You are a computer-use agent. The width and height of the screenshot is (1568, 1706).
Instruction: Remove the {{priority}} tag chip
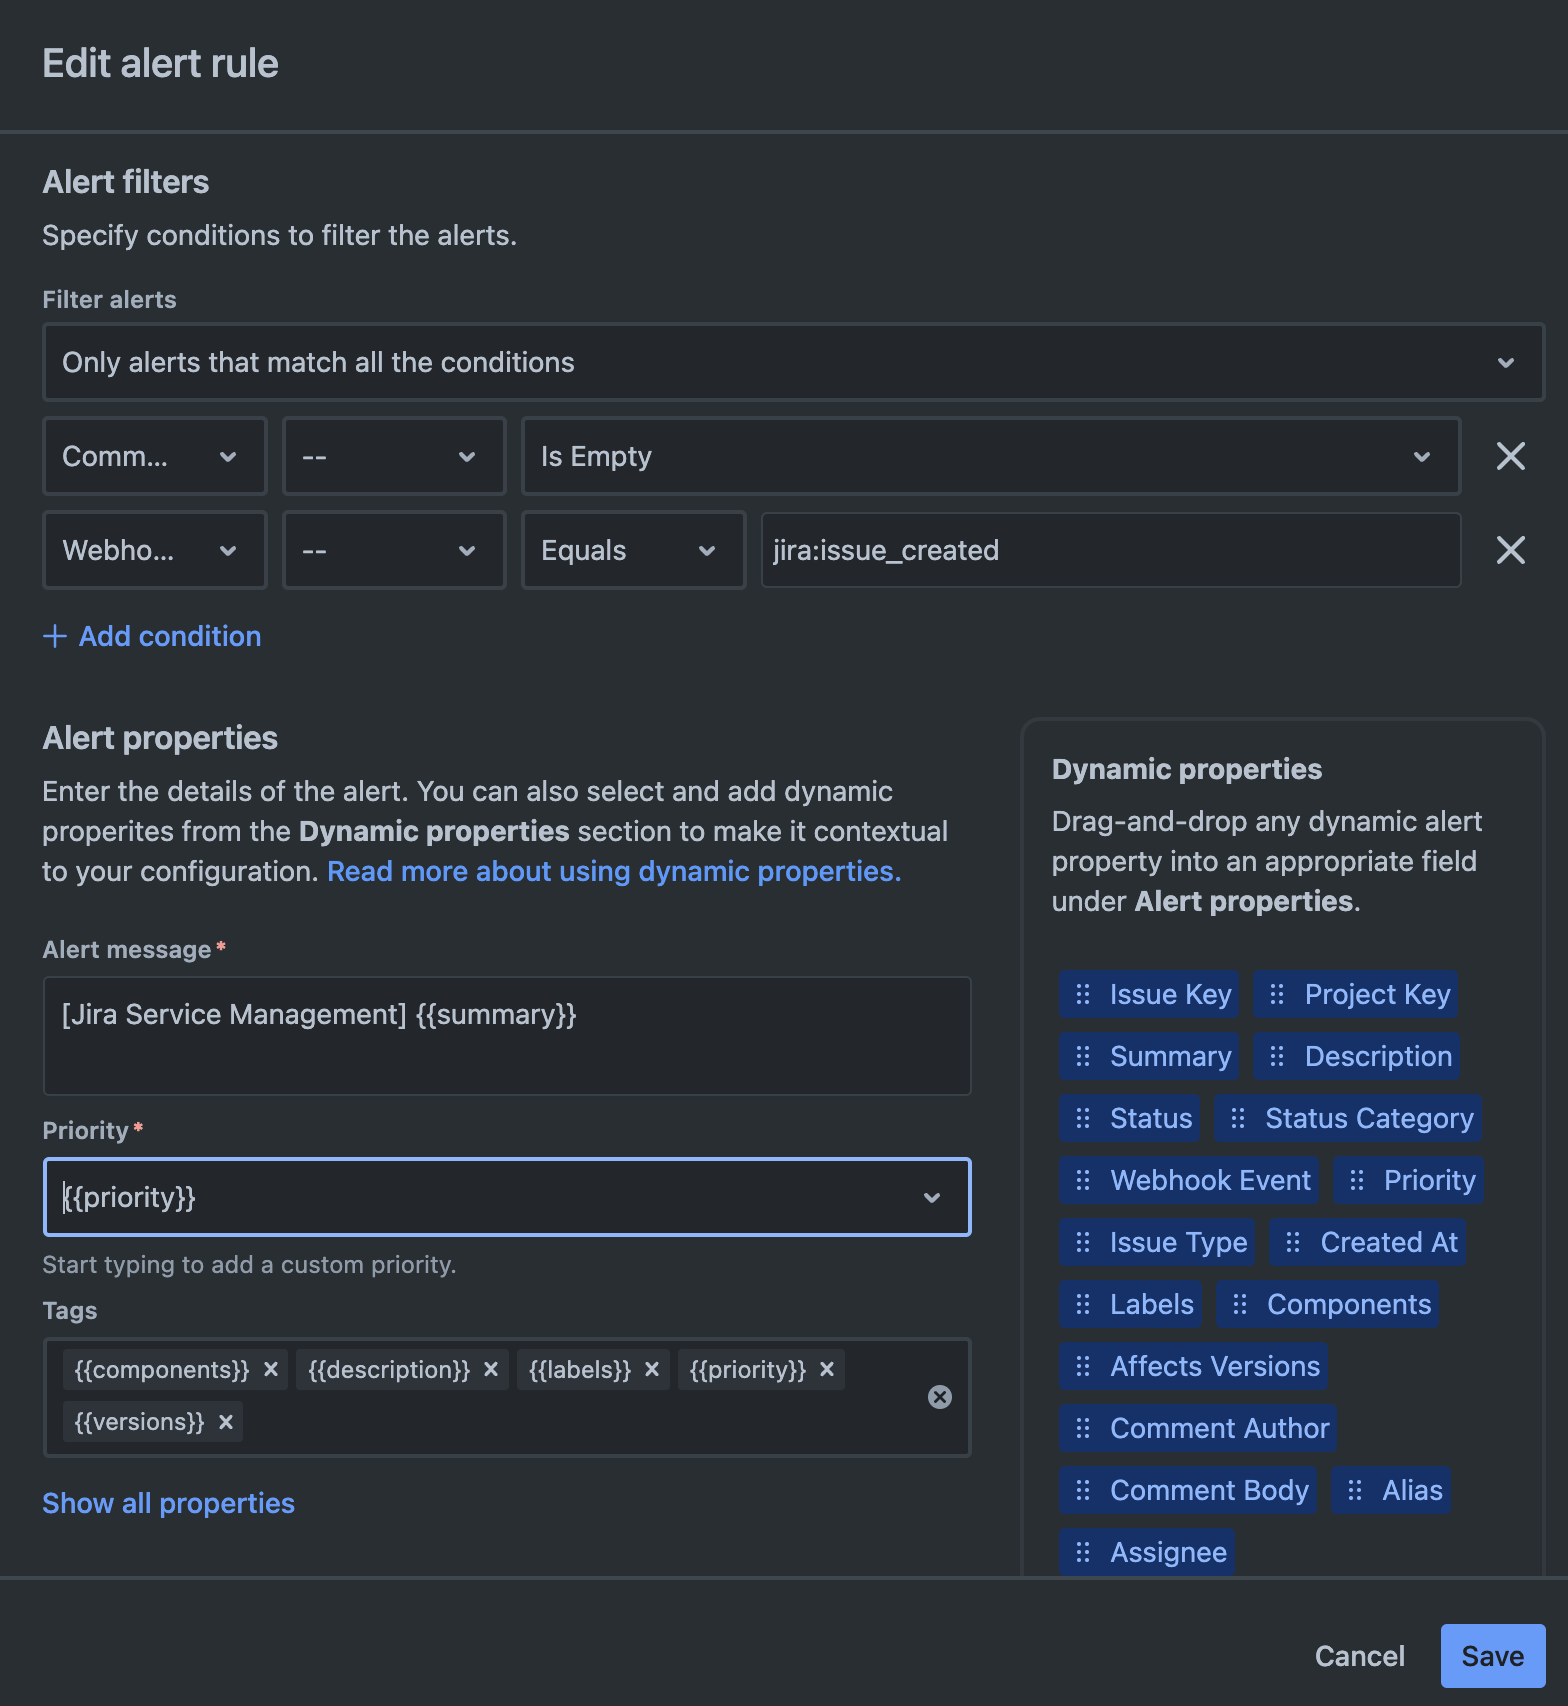click(827, 1369)
